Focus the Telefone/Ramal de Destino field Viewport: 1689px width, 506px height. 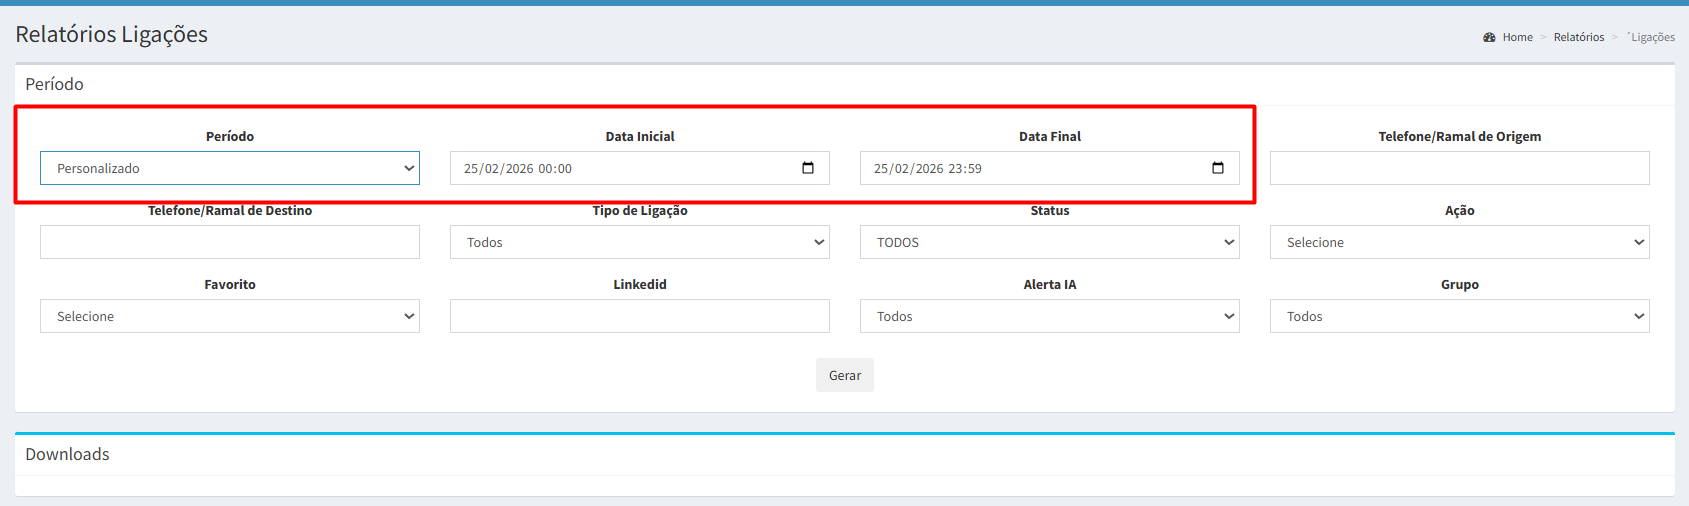(x=230, y=242)
